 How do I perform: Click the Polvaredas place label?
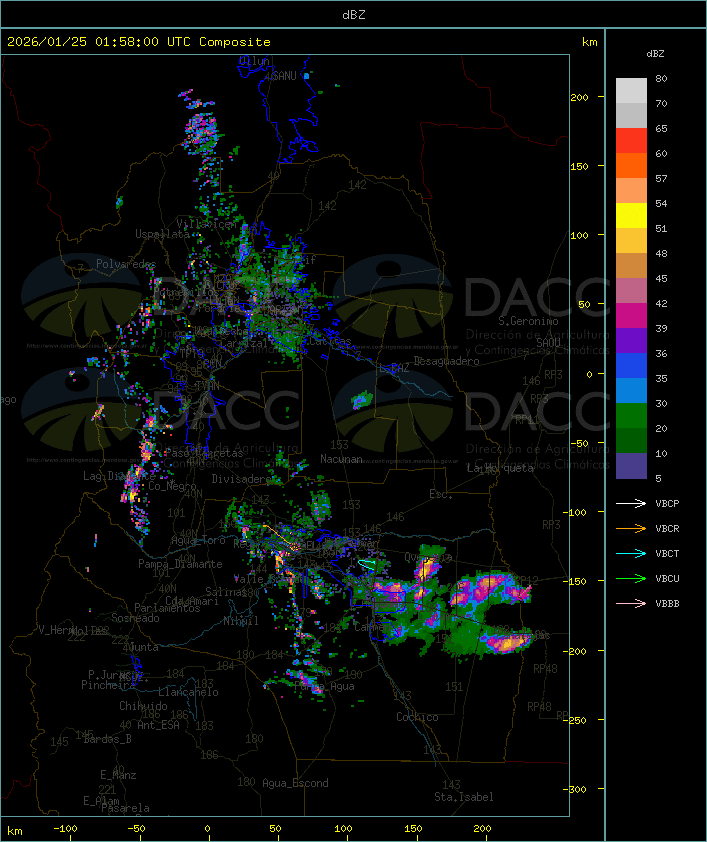[126, 264]
